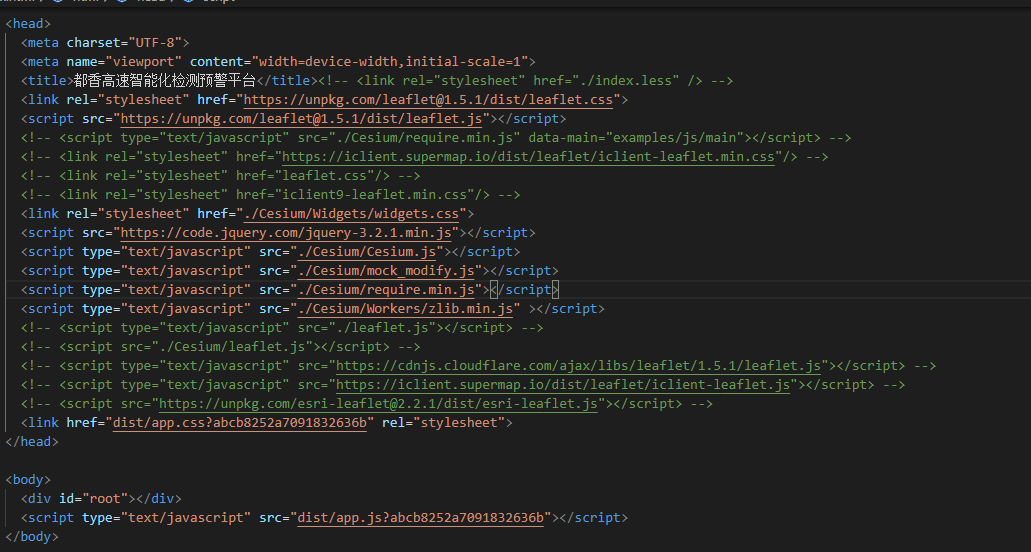Open the iclient-leaflet.min.css supermap URL

[528, 157]
